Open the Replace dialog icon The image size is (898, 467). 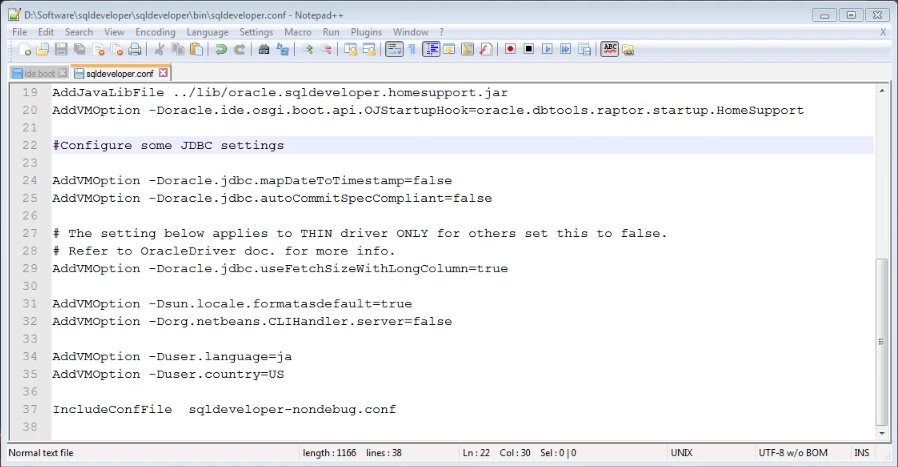coord(282,50)
